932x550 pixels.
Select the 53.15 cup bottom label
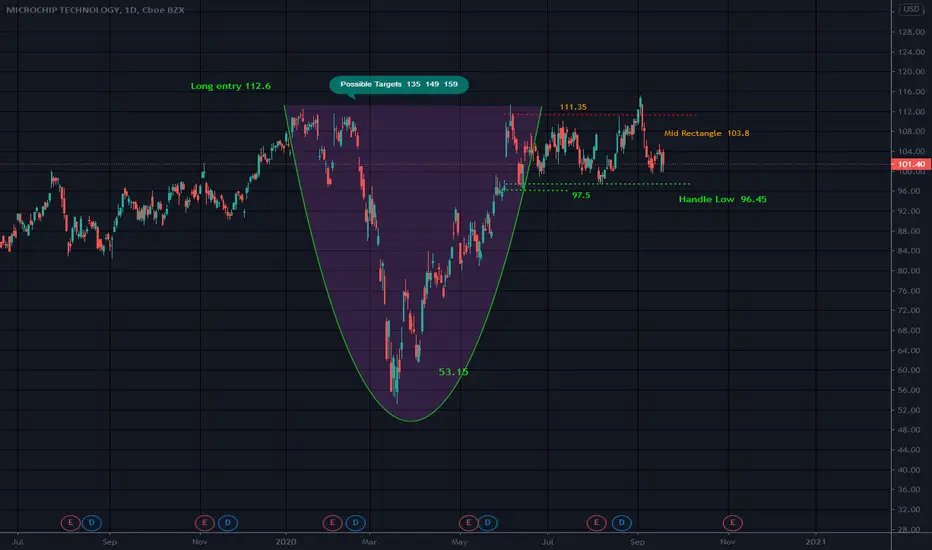(x=454, y=372)
